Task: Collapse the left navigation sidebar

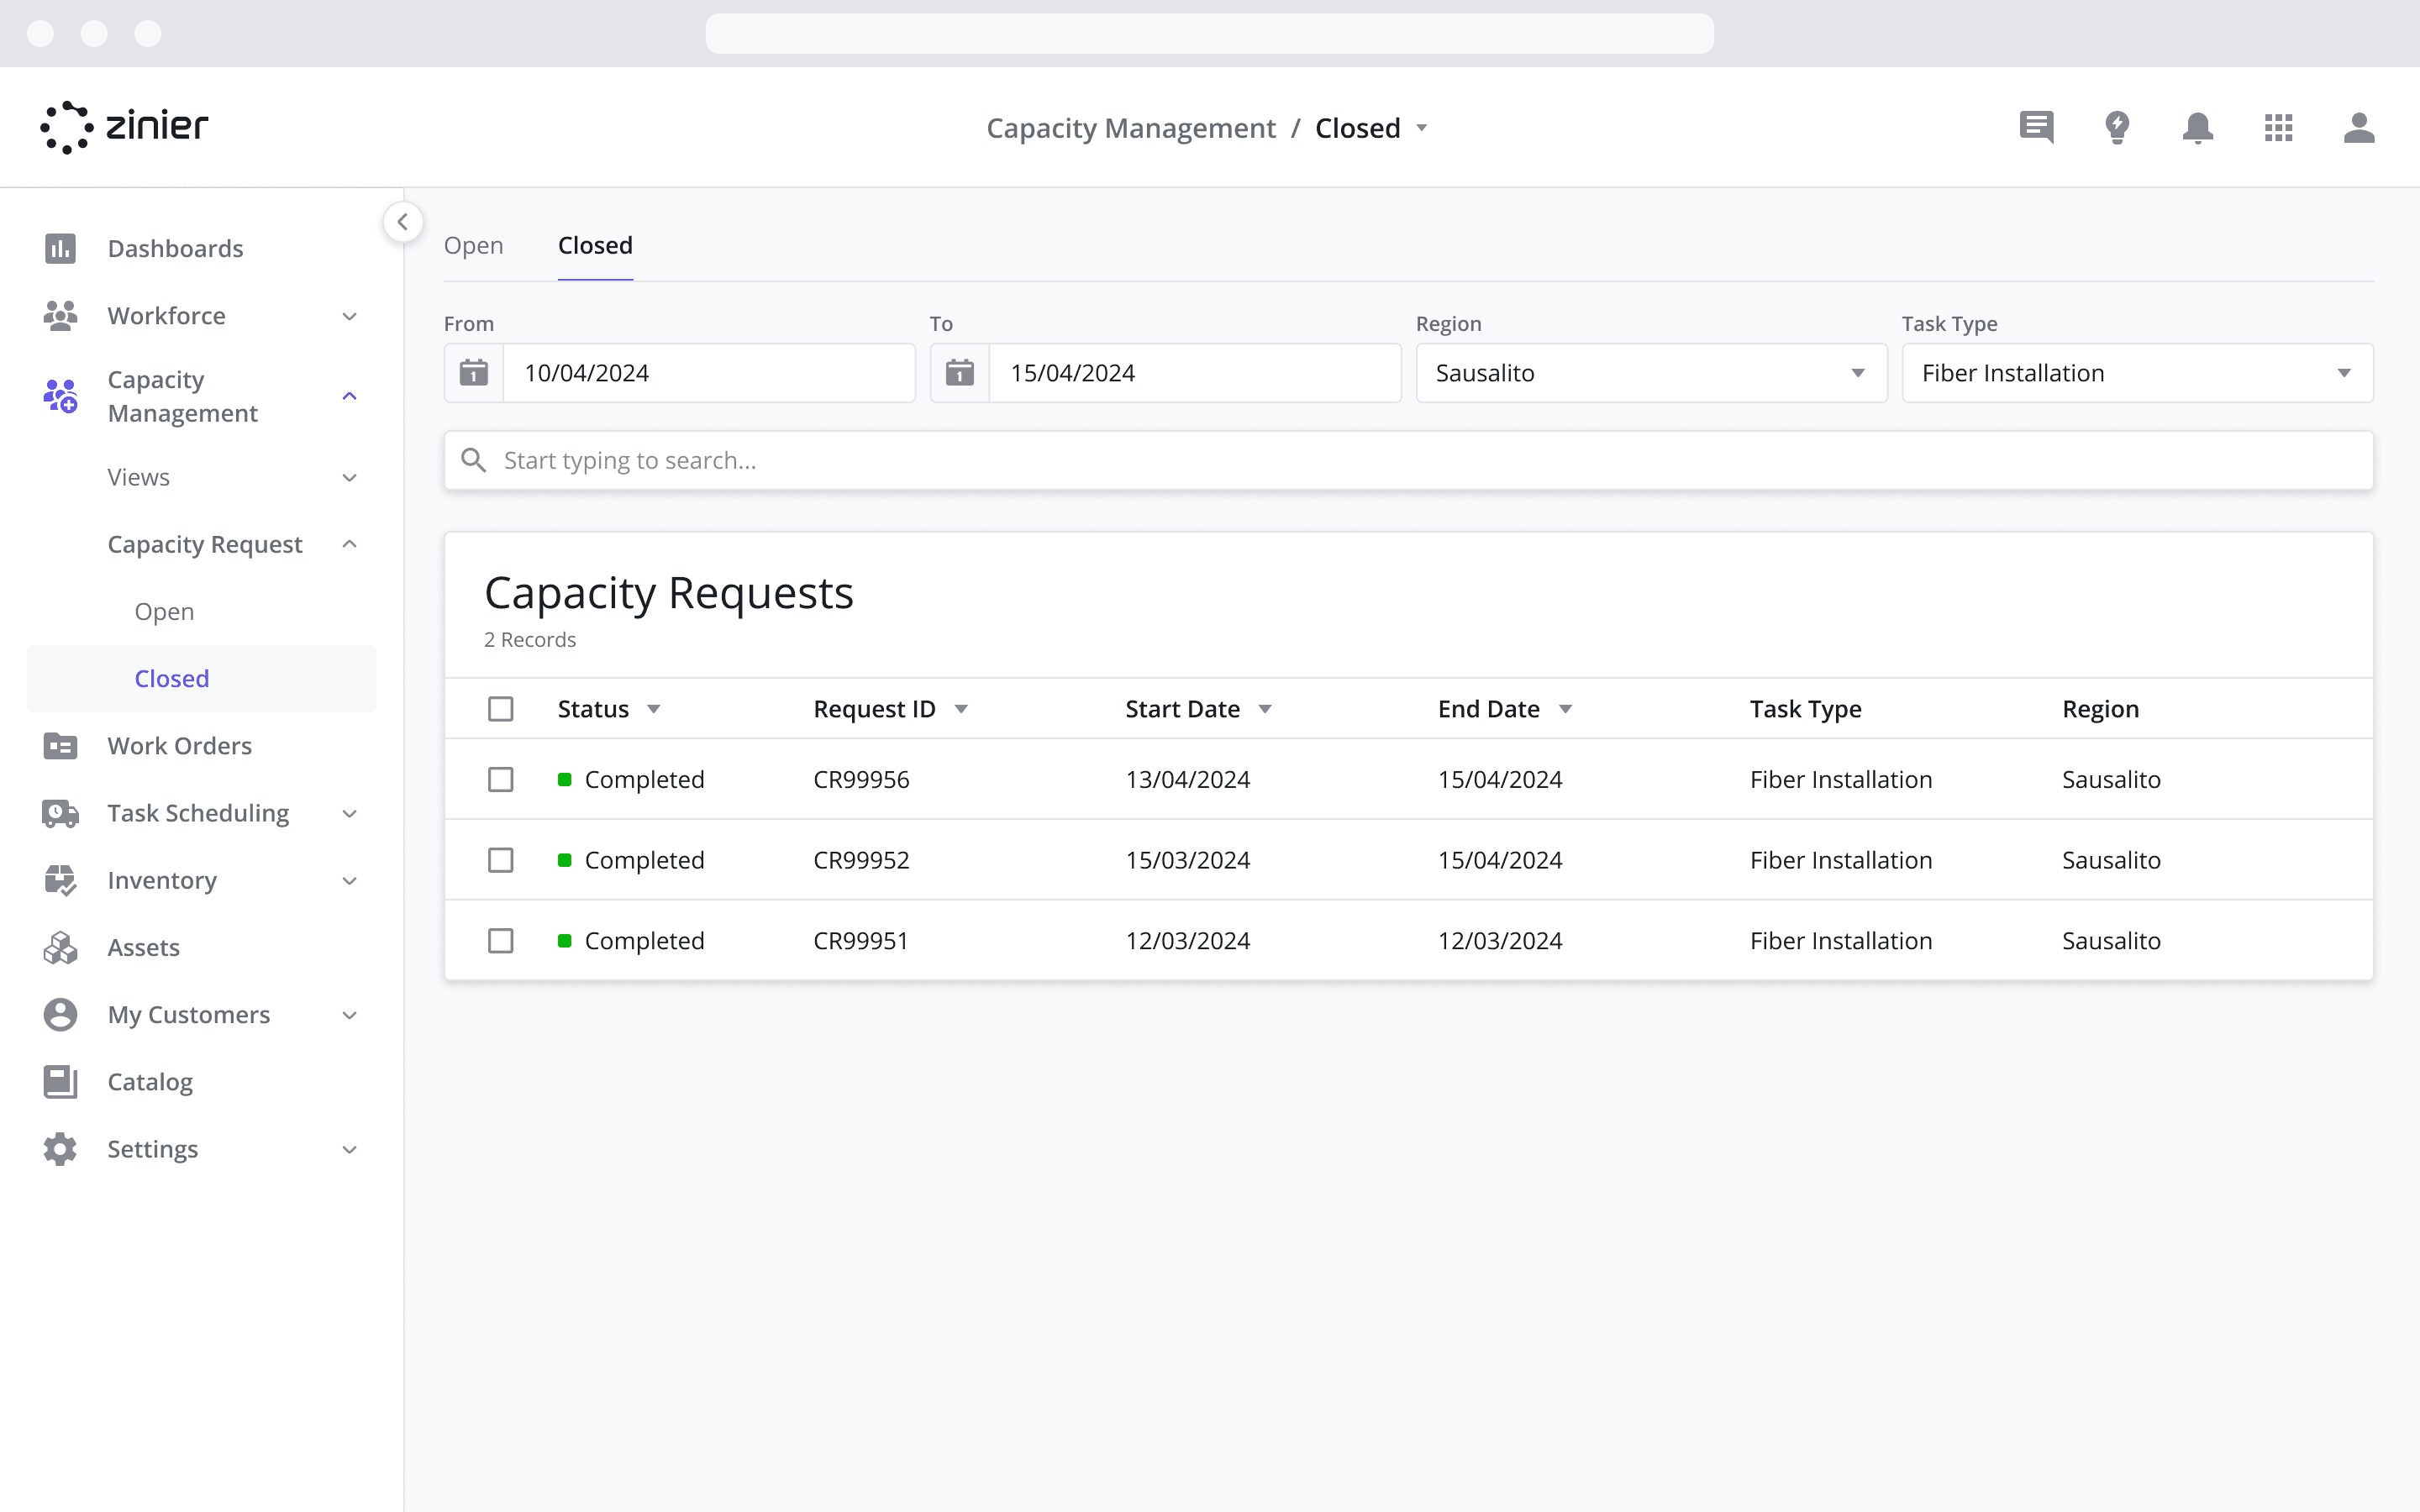Action: click(402, 221)
